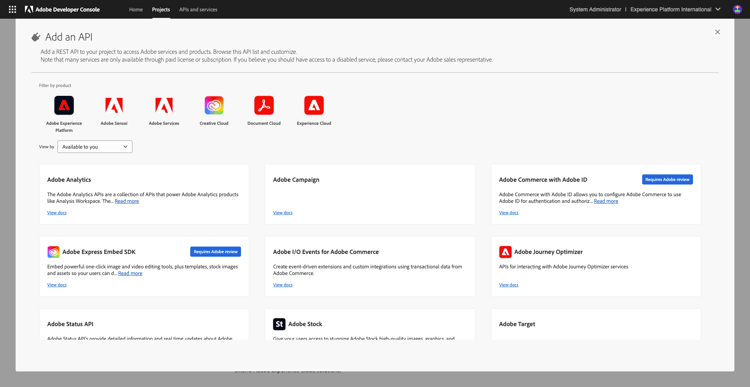Viewport: 750px width, 387px height.
Task: Open the Projects tab
Action: point(161,9)
